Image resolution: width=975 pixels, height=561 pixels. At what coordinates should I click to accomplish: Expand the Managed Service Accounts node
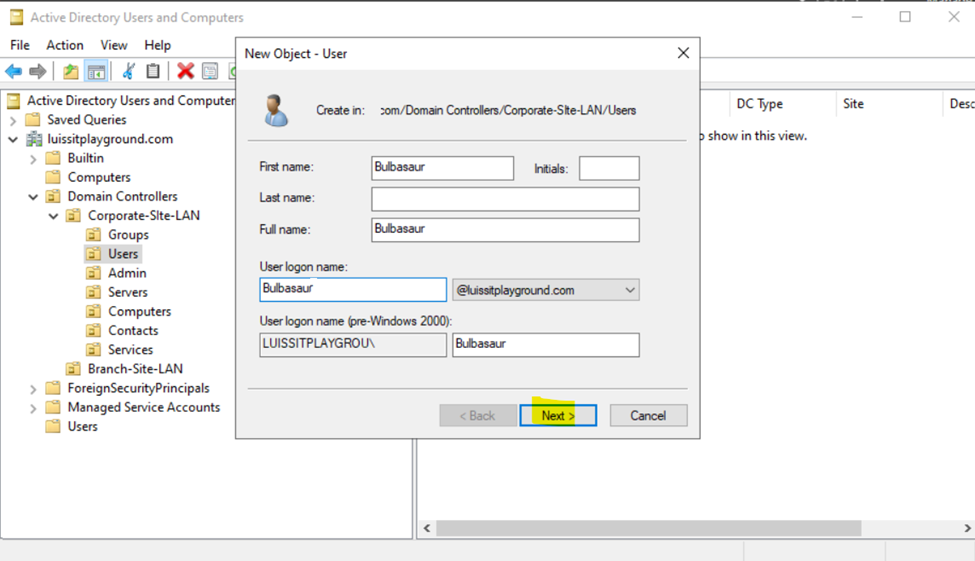(x=34, y=408)
